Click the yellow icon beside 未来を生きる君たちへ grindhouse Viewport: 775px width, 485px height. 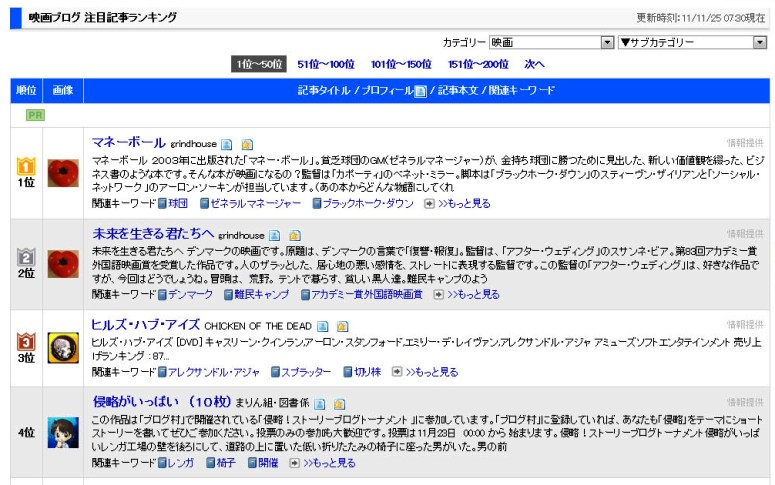click(295, 236)
